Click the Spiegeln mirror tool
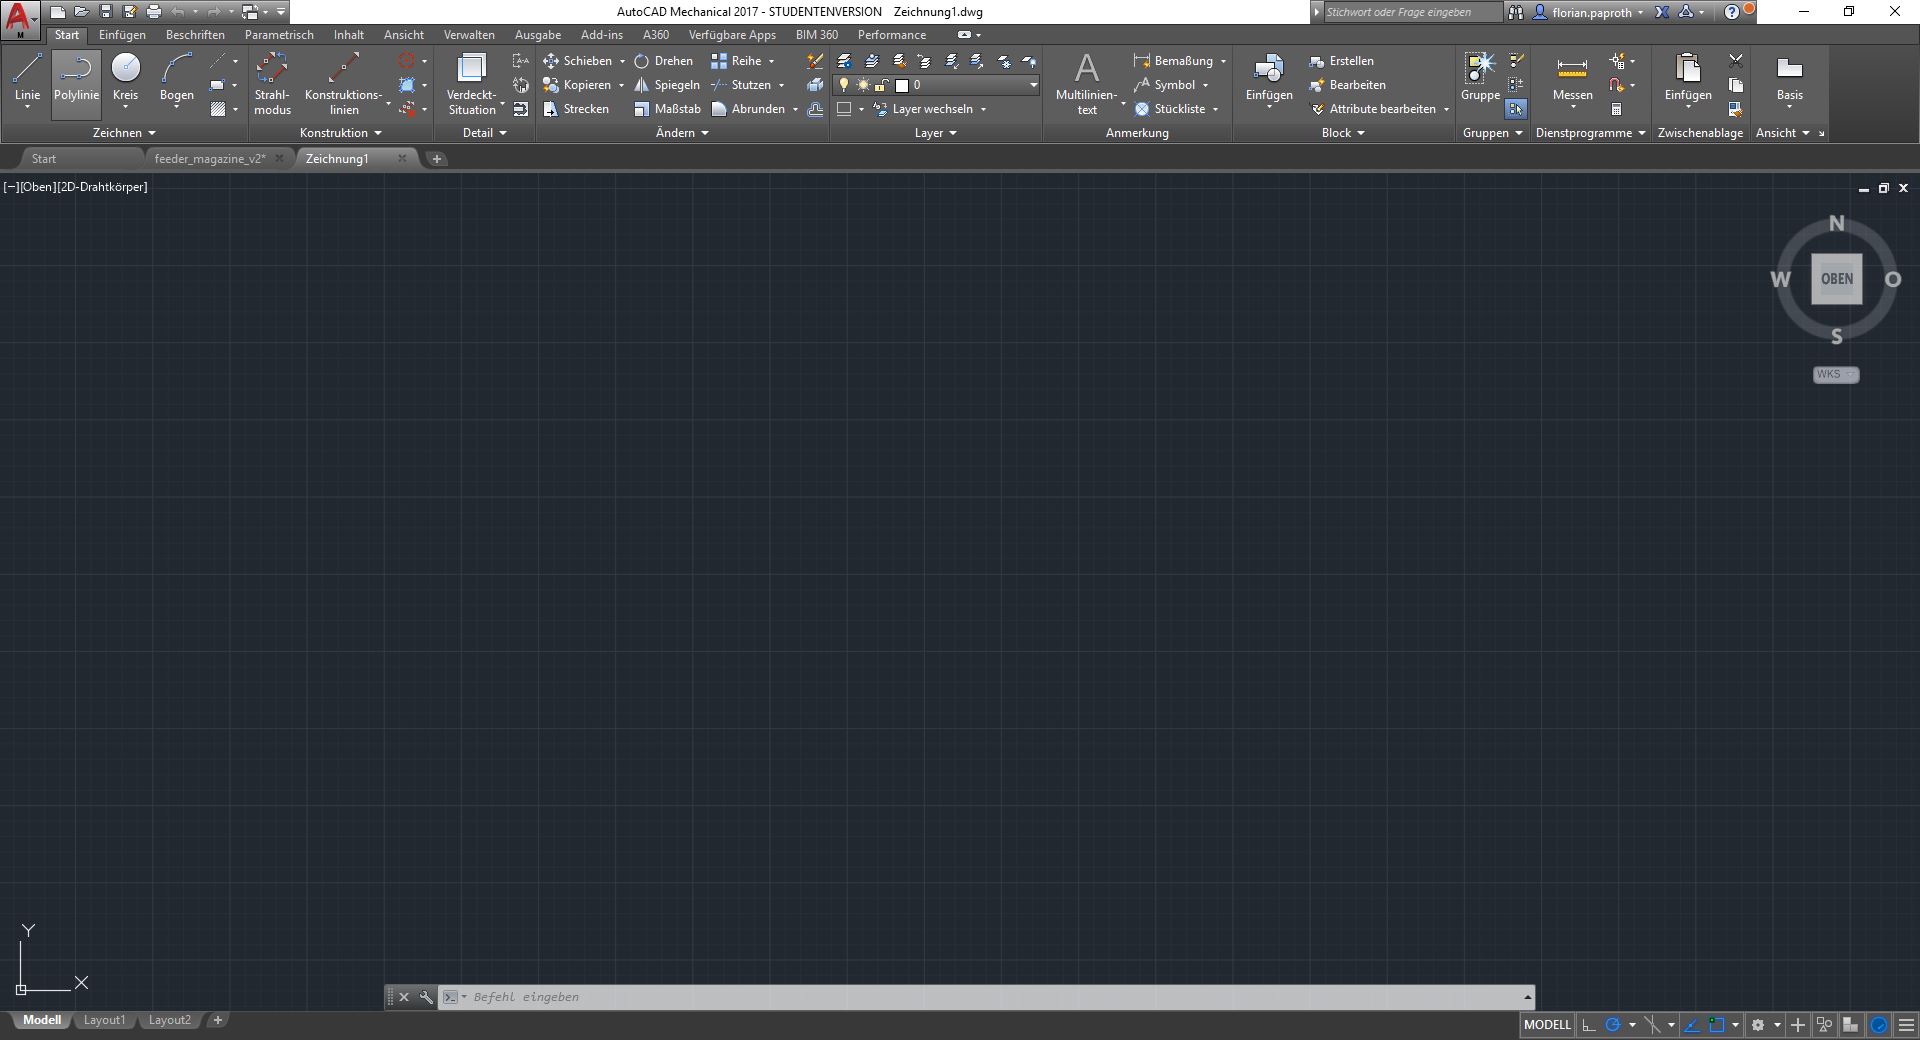The image size is (1920, 1040). 666,85
